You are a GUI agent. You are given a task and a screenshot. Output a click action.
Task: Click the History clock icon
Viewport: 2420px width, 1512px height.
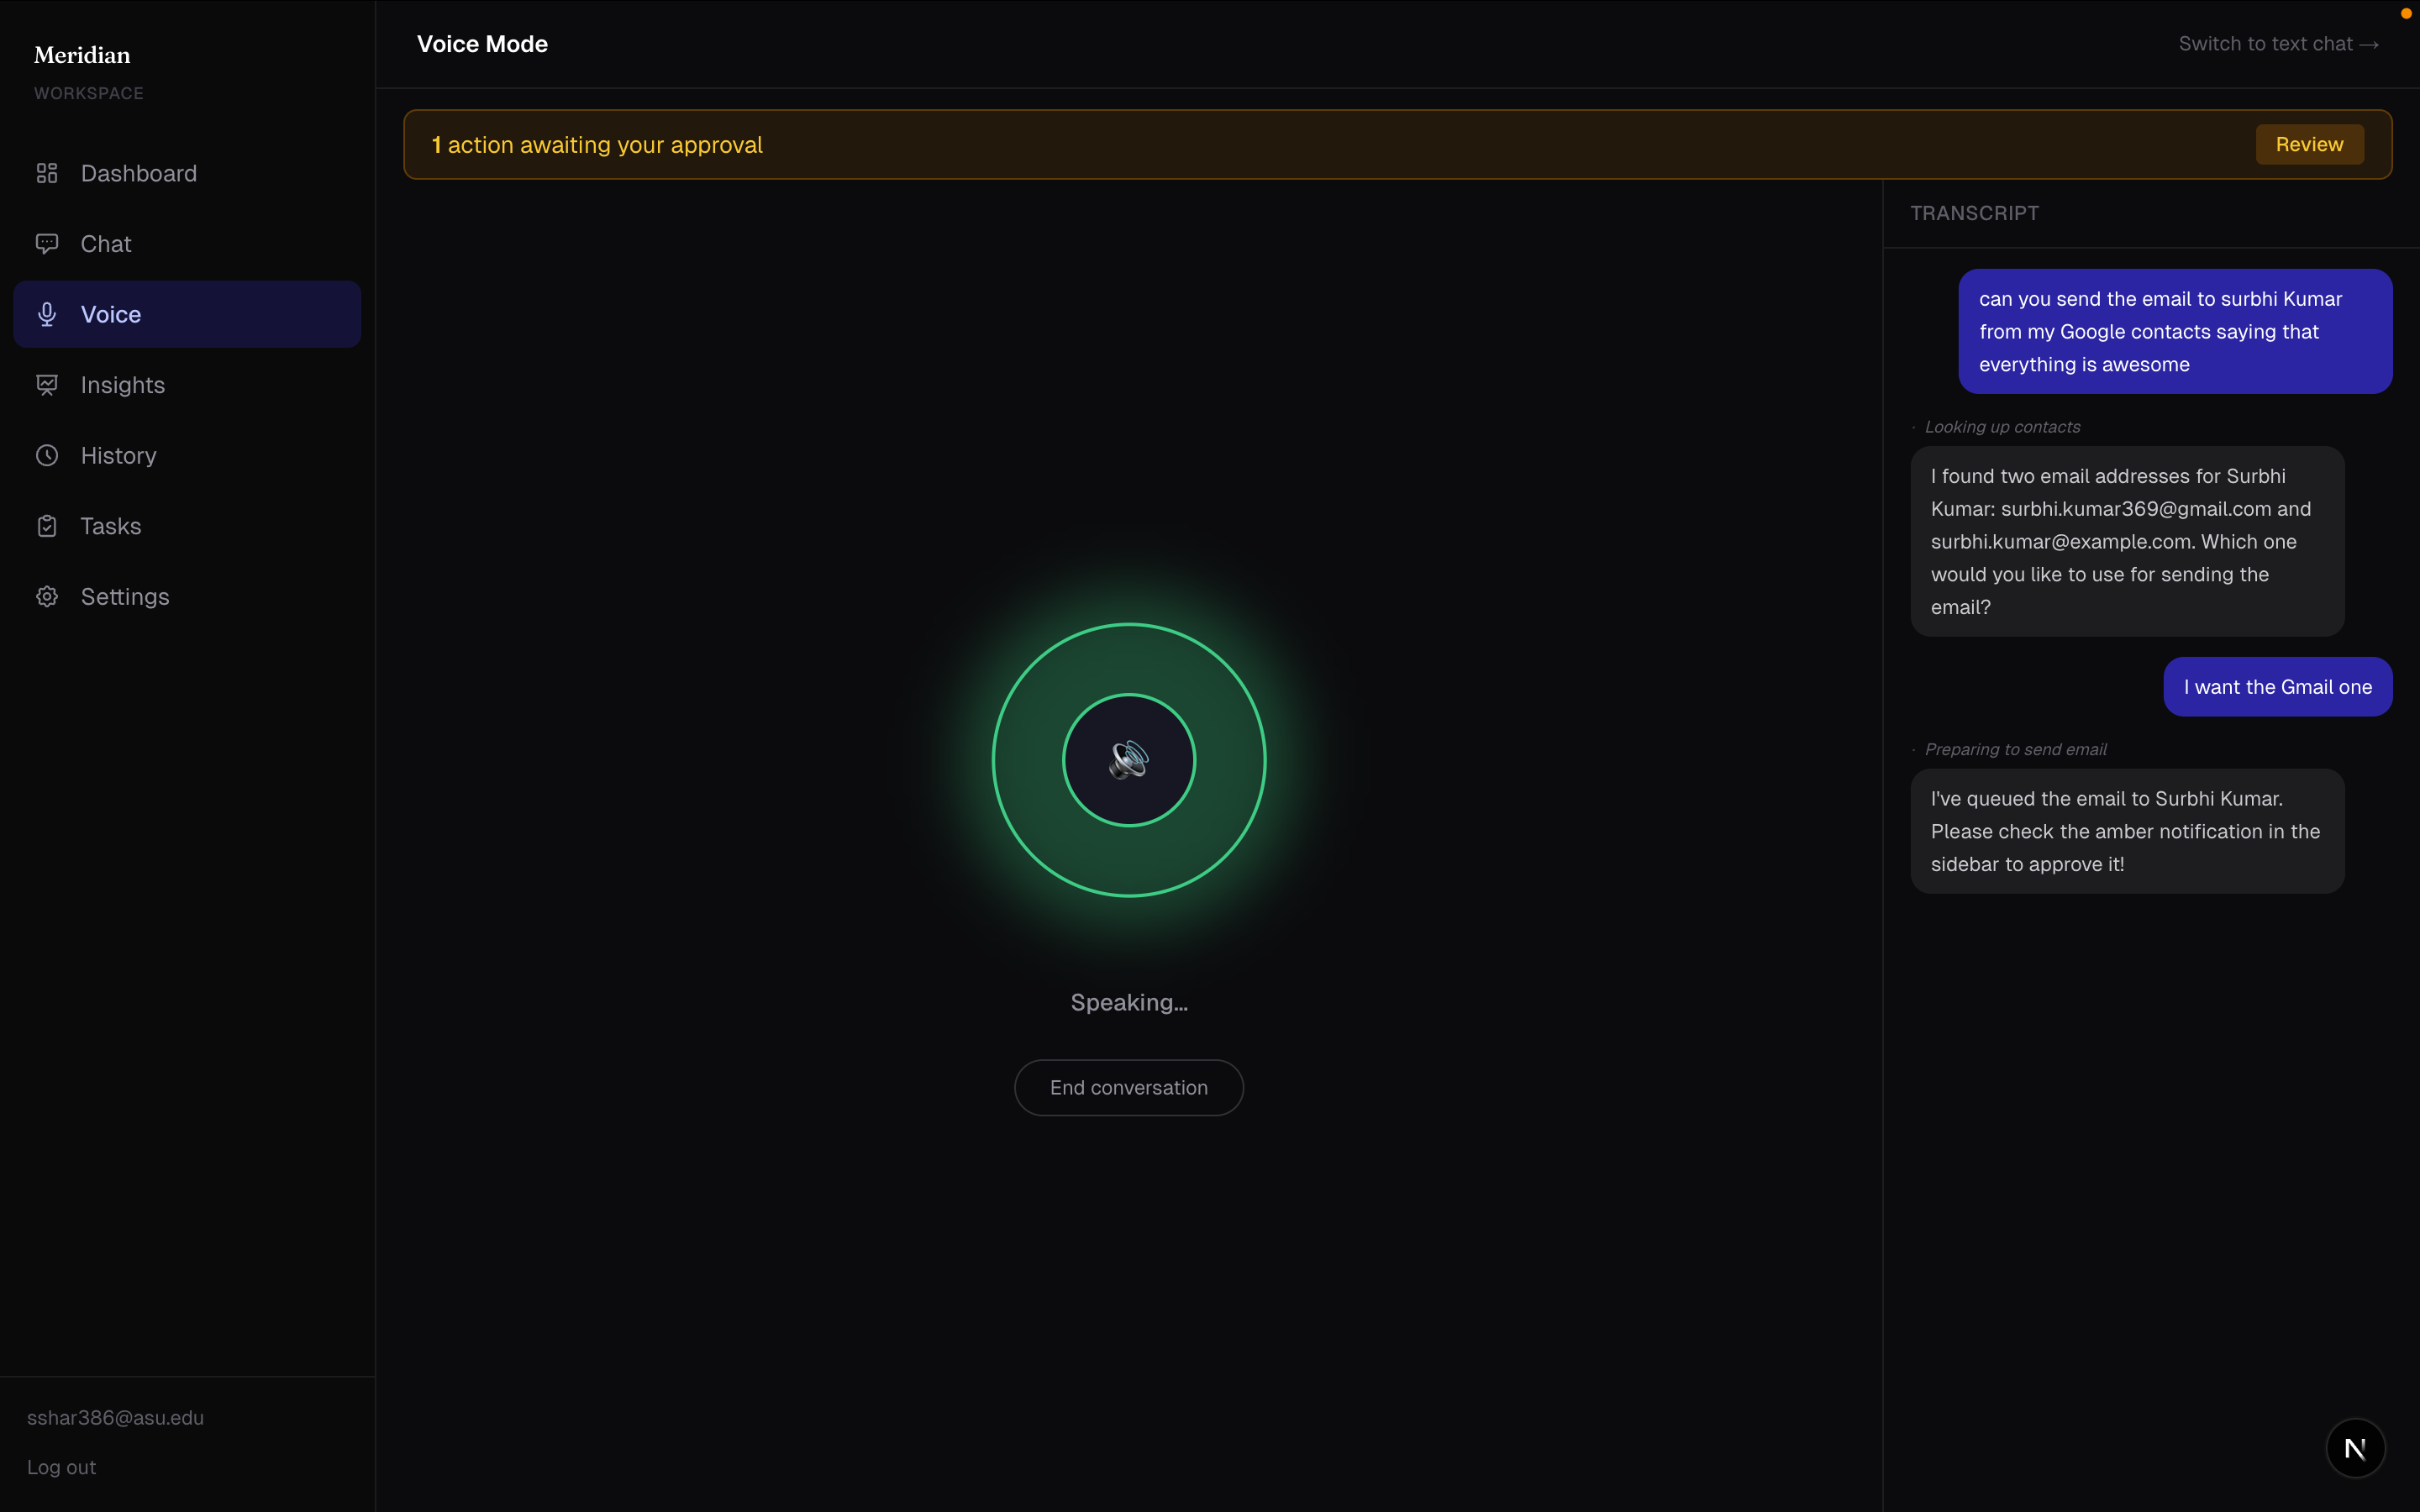click(47, 455)
